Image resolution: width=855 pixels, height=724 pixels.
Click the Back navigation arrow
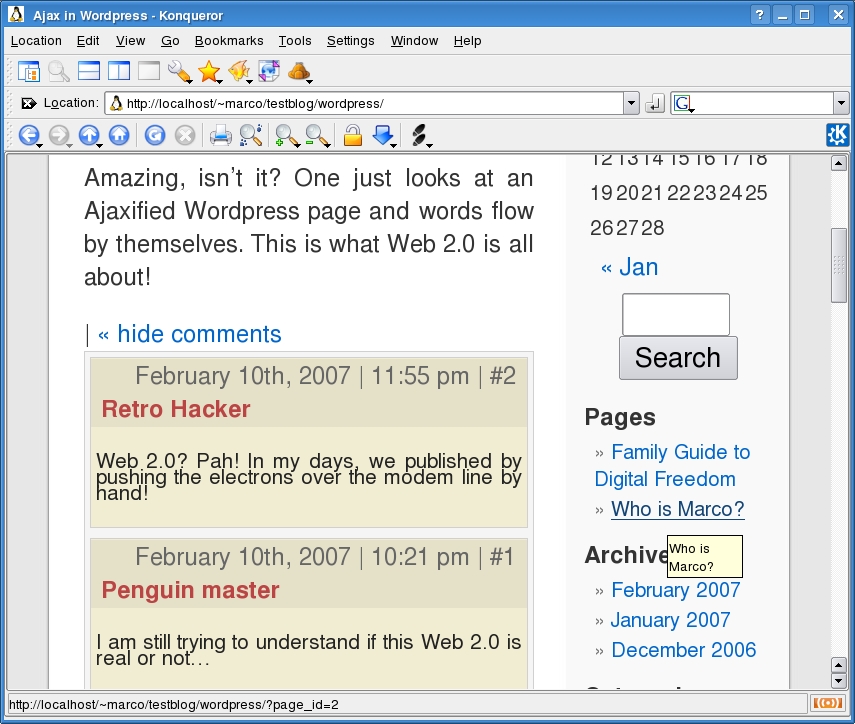(x=27, y=135)
